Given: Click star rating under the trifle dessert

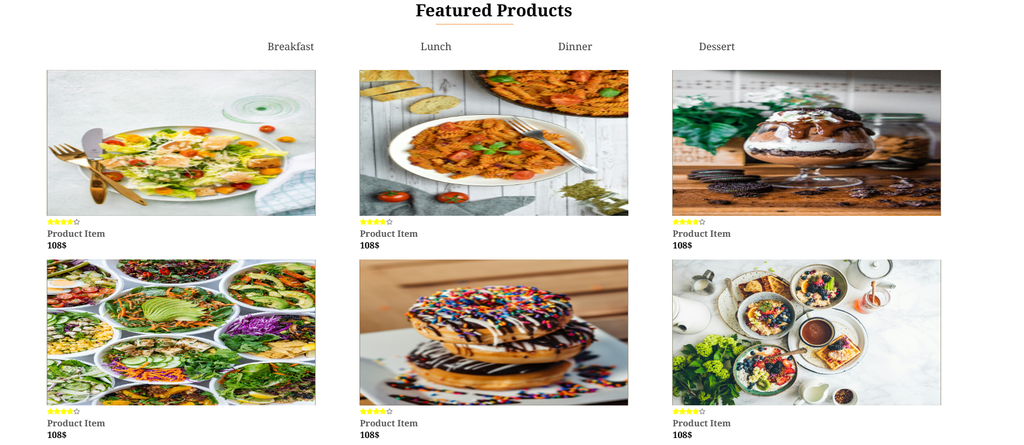Looking at the screenshot, I should tap(689, 222).
